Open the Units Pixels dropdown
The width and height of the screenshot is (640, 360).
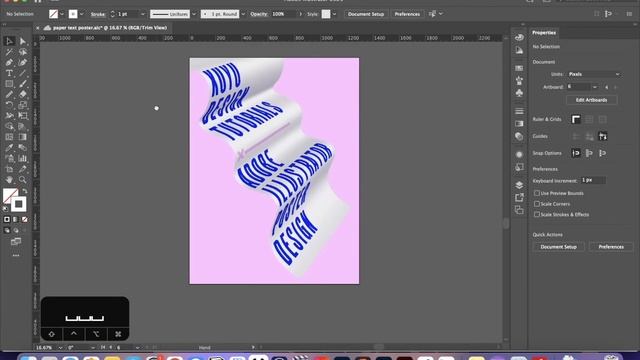(x=594, y=74)
